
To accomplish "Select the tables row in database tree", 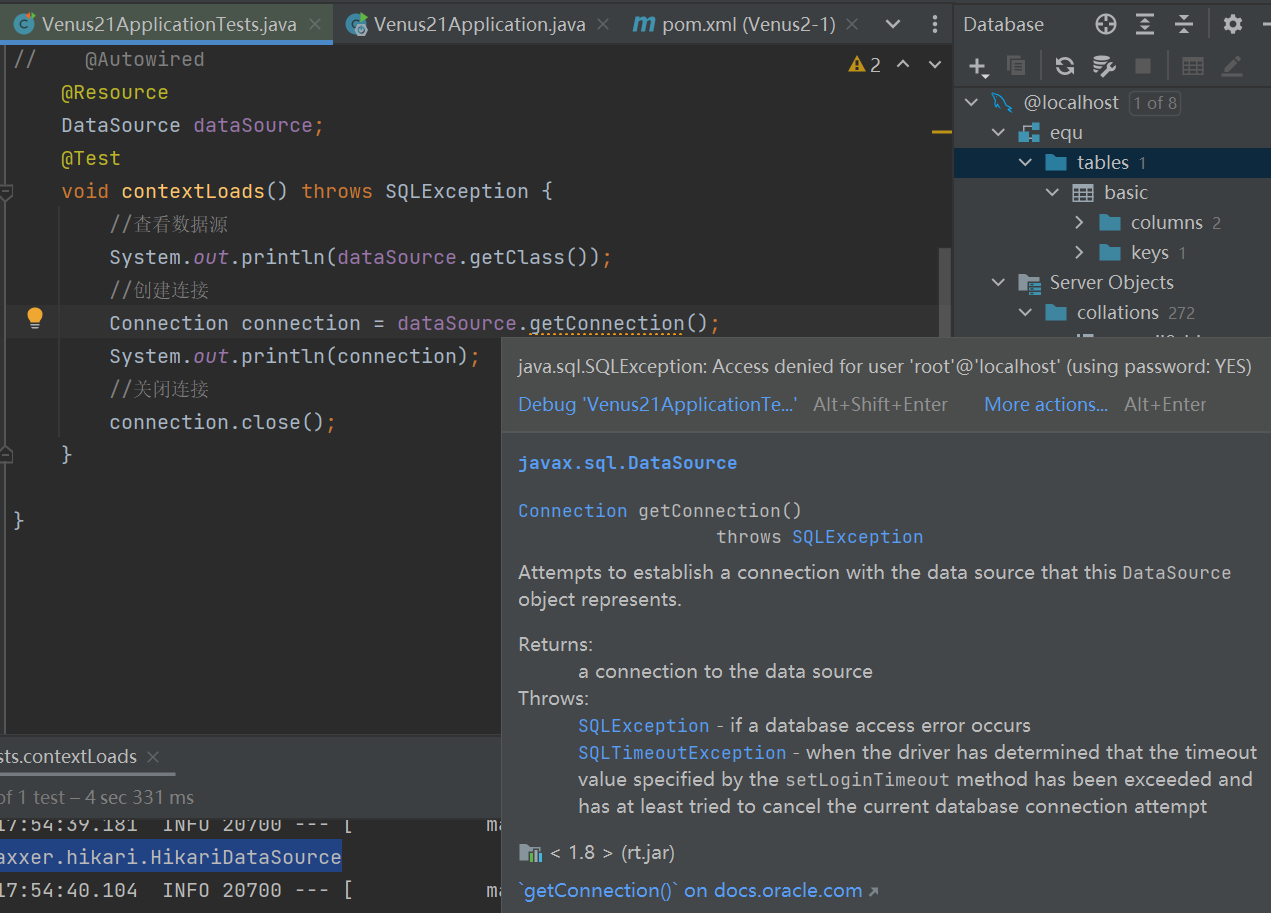I will 1112,162.
